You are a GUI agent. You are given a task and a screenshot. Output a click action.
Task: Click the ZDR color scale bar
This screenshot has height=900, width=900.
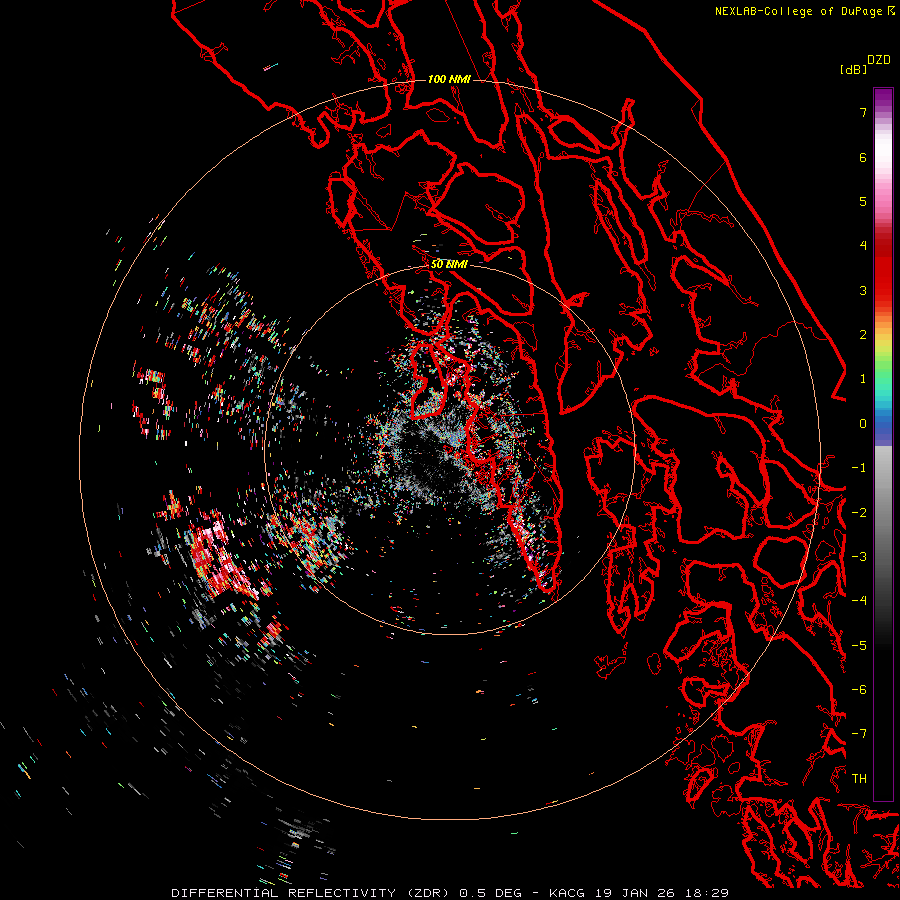tap(883, 444)
